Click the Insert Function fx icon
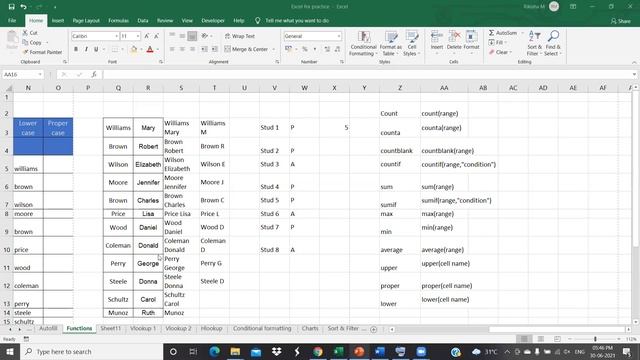640x360 pixels. tap(94, 74)
